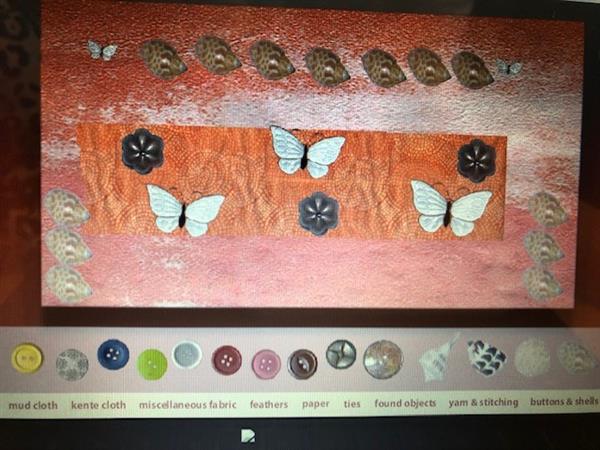This screenshot has width=600, height=450.
Task: Select the bottom pale shell on the right edge
Action: pyautogui.click(x=542, y=283)
